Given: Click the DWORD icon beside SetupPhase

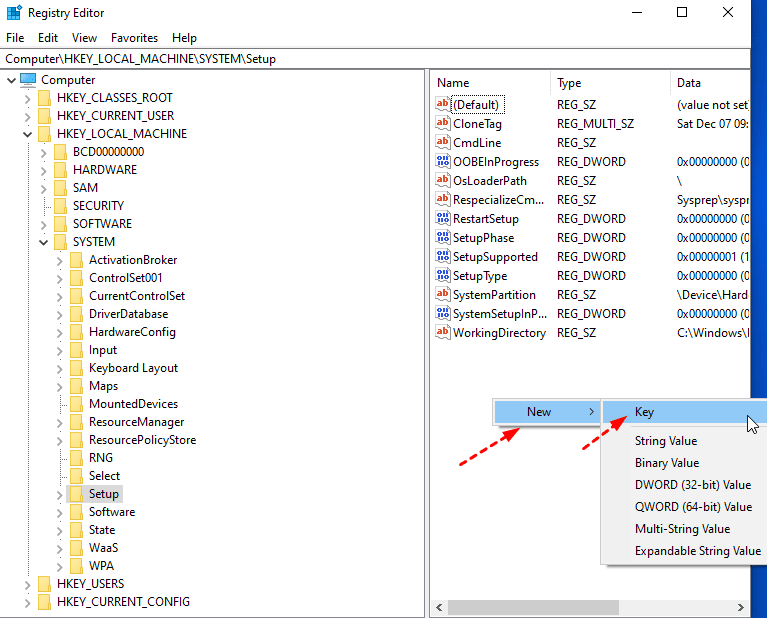Looking at the screenshot, I should (443, 238).
